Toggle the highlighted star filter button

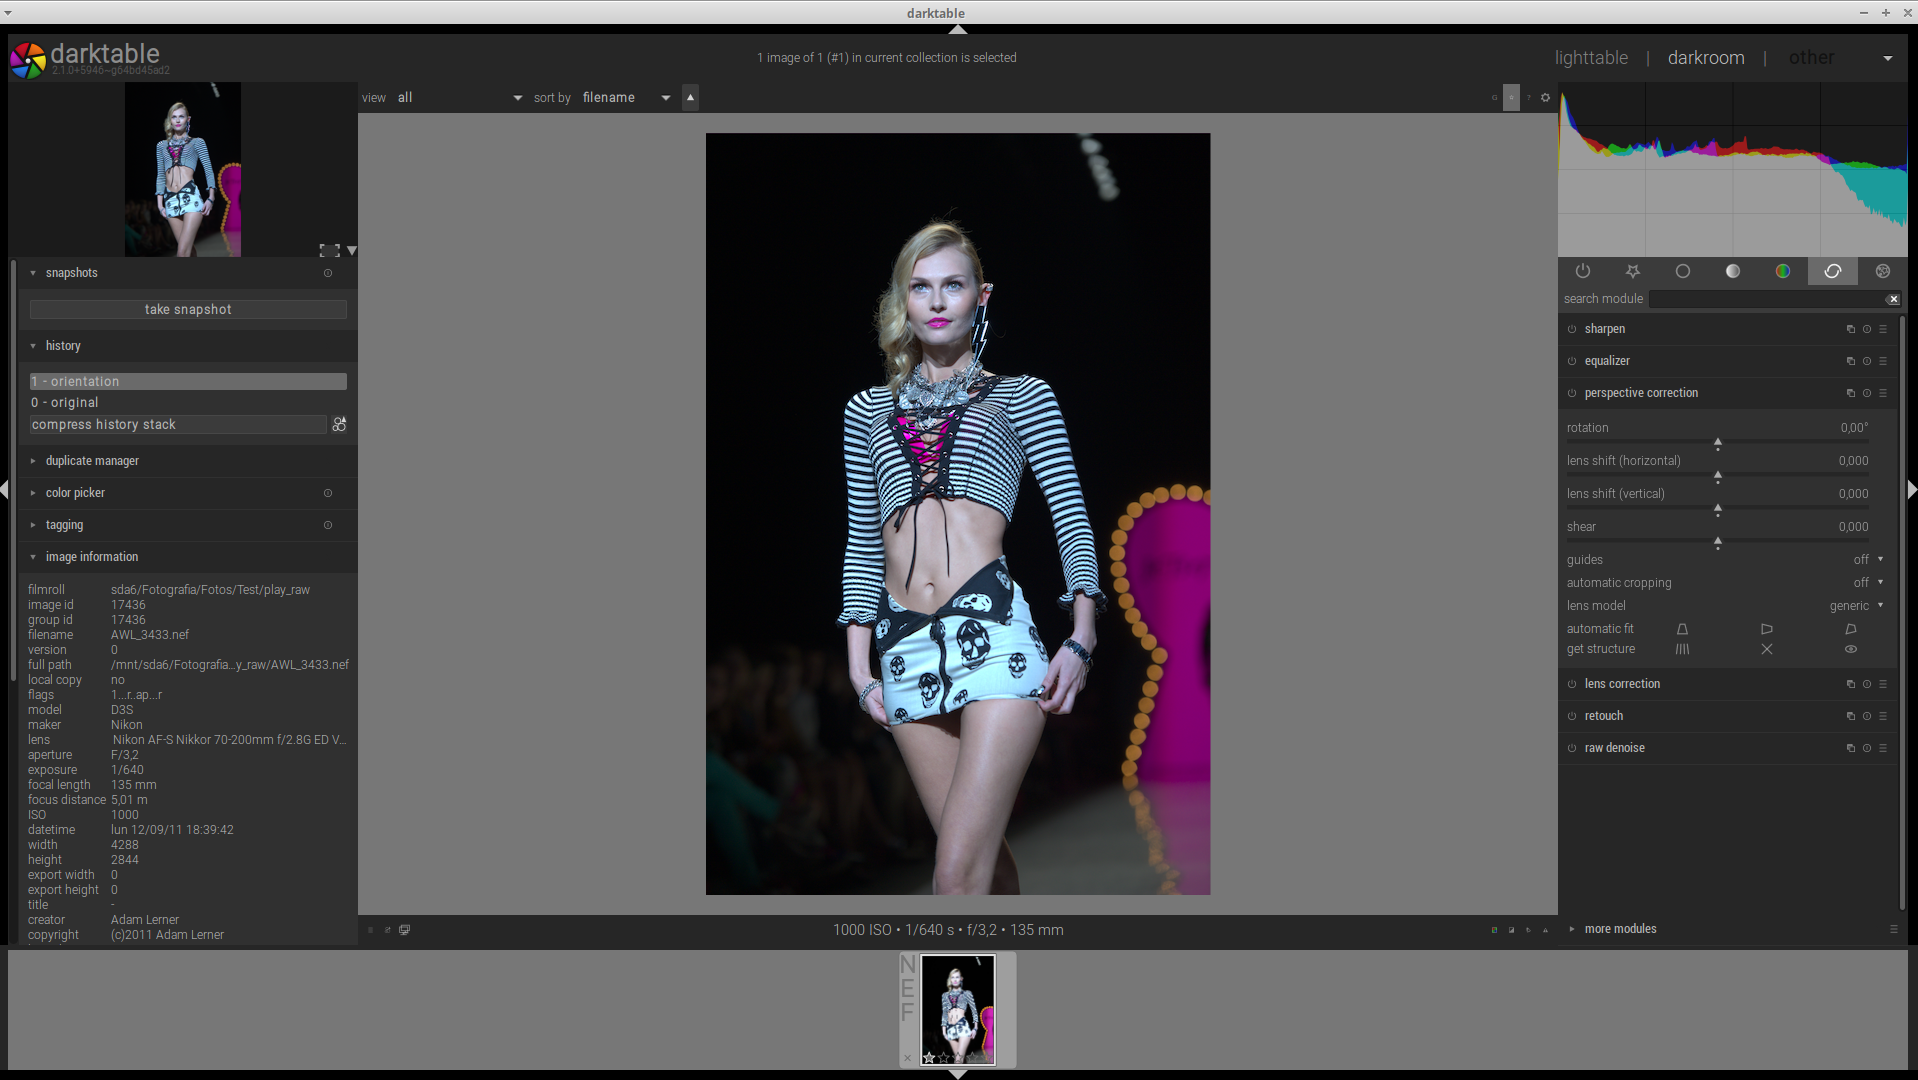1511,97
